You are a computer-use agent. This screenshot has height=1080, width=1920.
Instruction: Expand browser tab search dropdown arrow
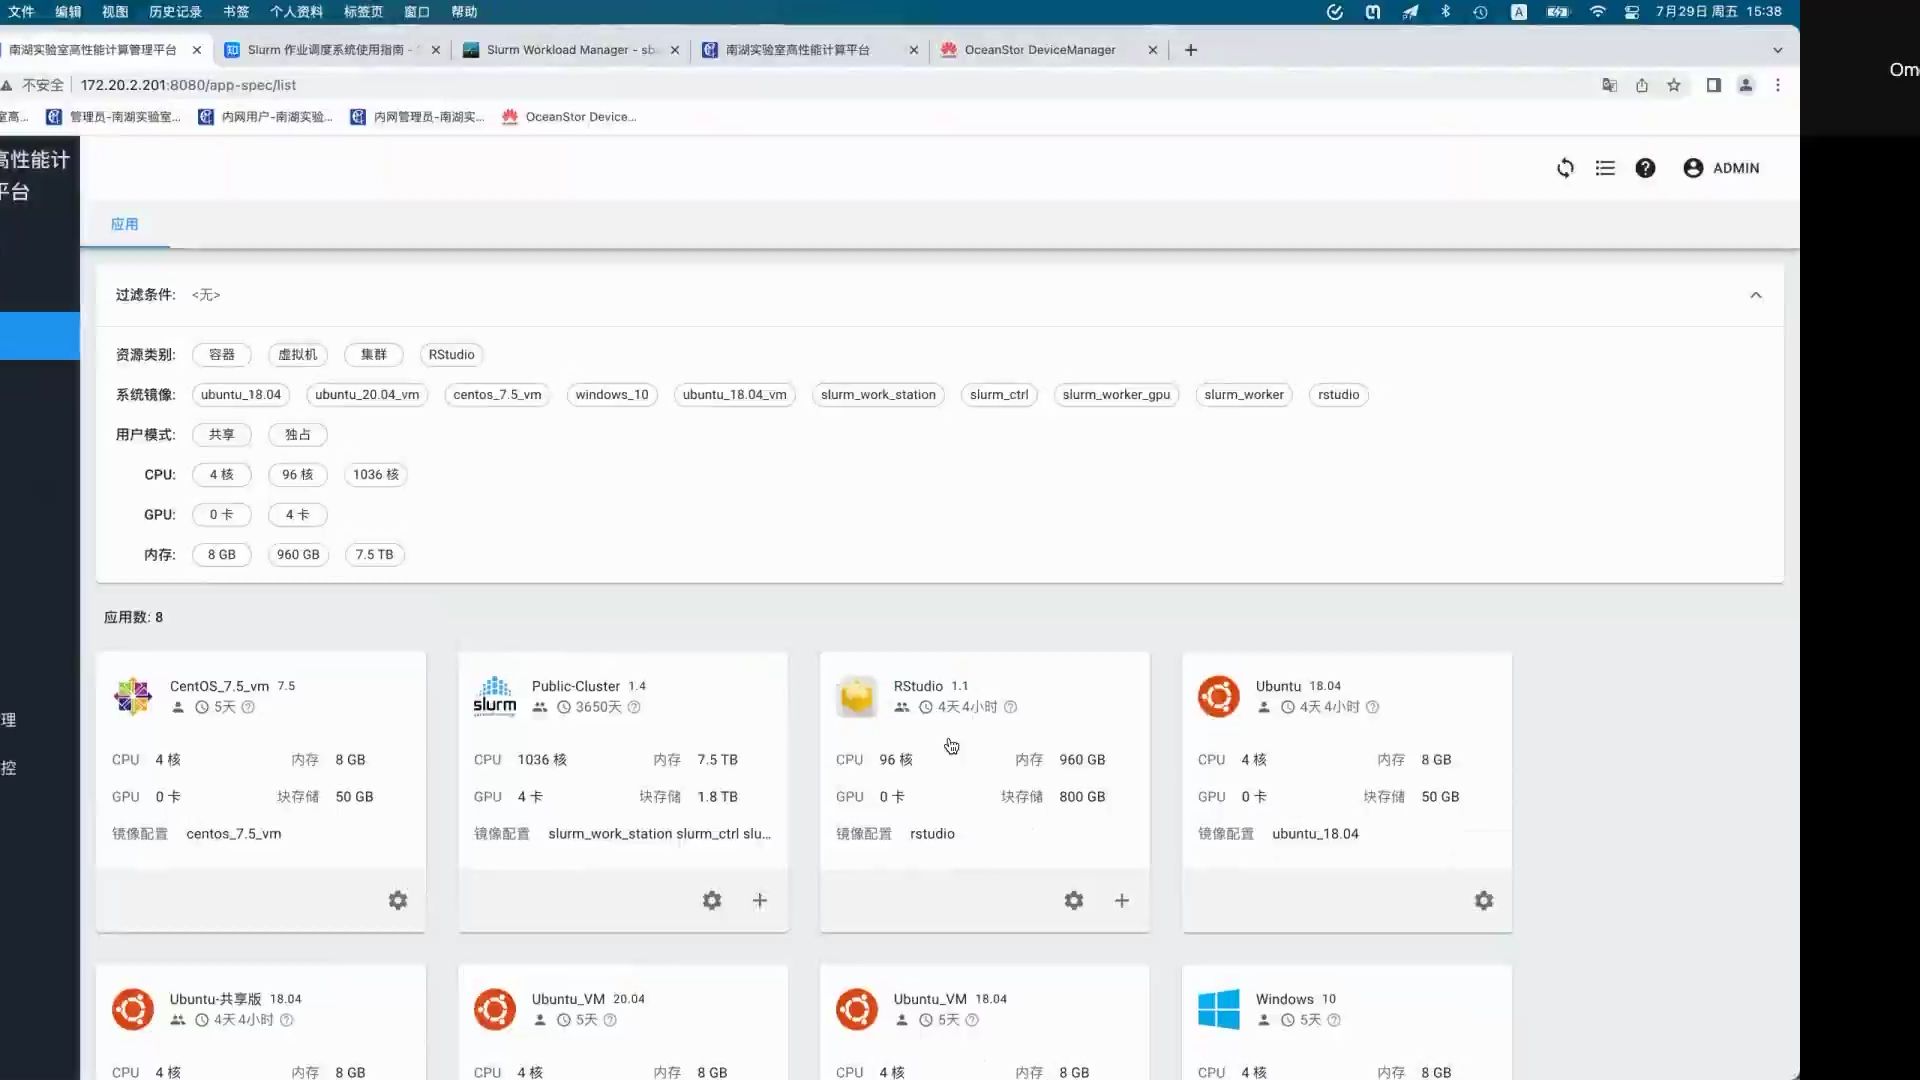tap(1777, 50)
